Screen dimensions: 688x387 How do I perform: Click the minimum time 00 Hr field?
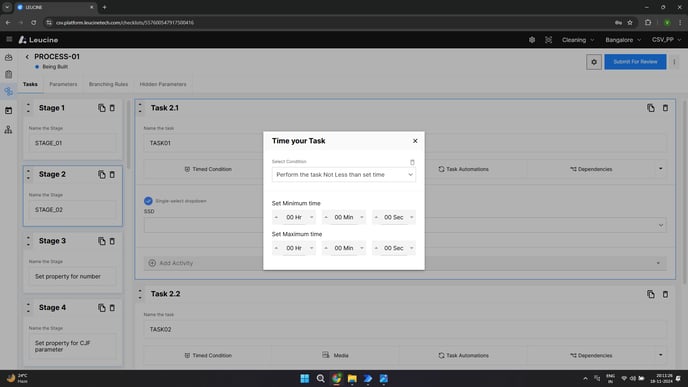294,217
